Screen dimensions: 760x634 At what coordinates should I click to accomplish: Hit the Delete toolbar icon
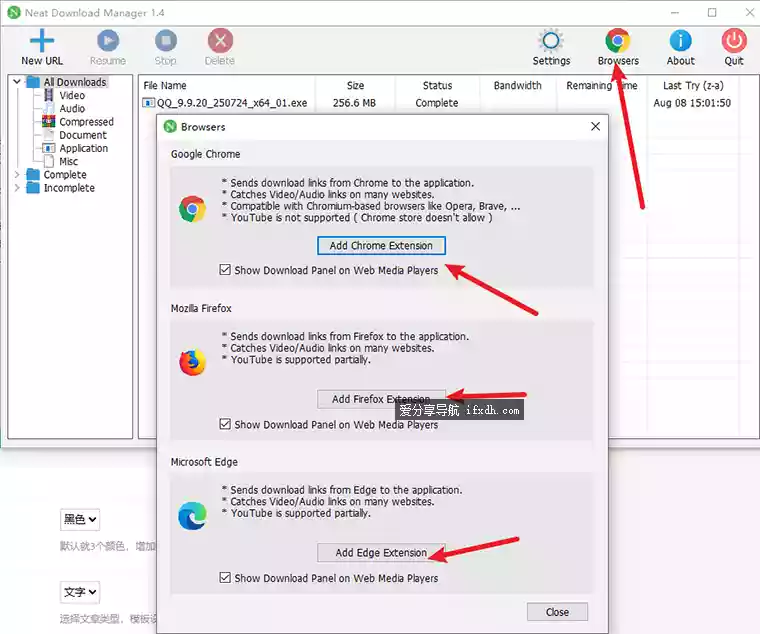(220, 41)
